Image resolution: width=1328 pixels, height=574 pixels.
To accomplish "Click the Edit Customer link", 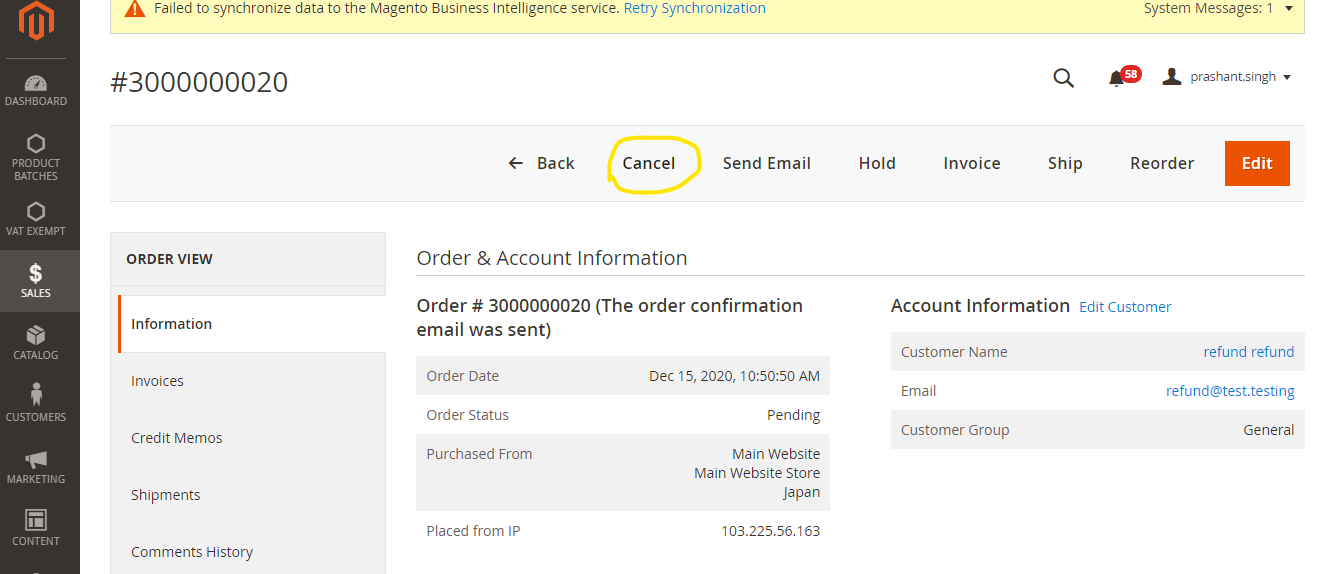I will click(x=1125, y=307).
